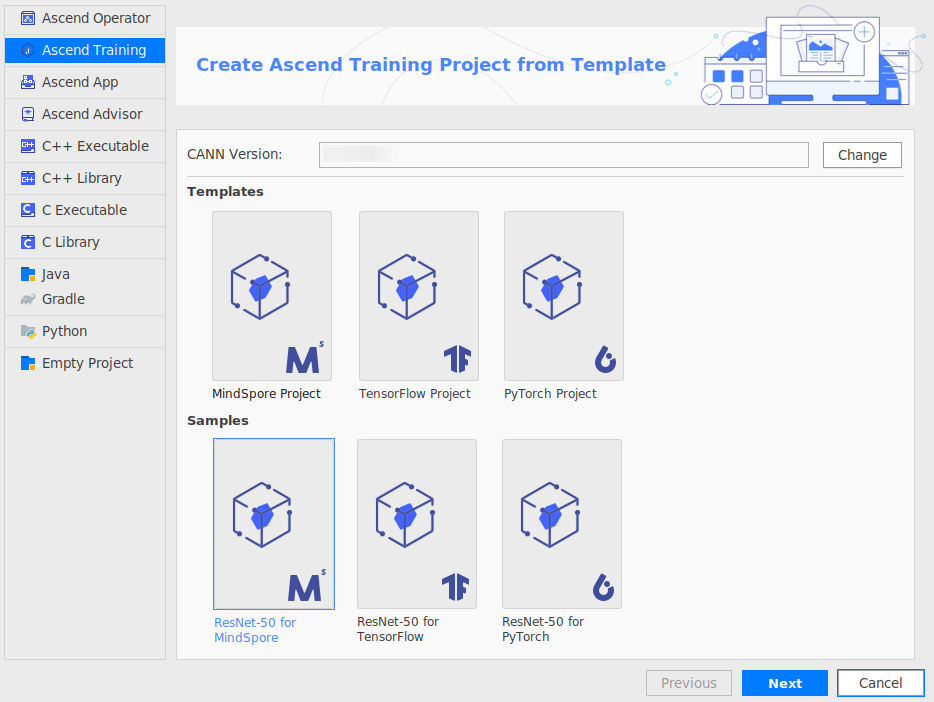Choose Java project type
This screenshot has width=934, height=702.
click(85, 274)
